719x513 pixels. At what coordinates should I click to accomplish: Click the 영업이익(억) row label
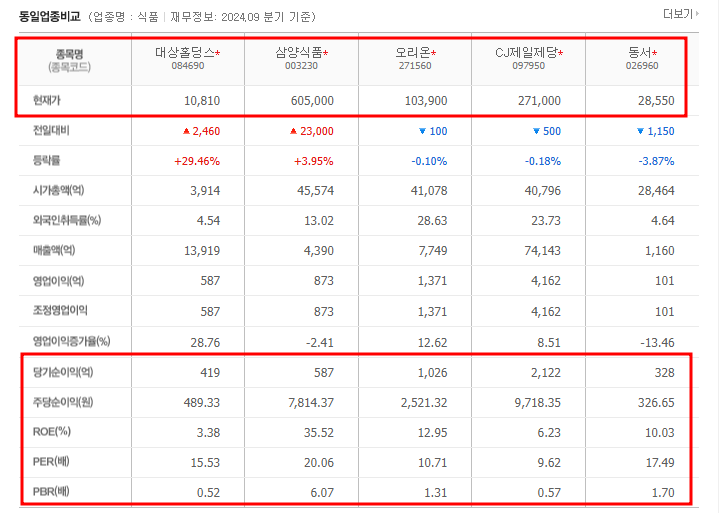coord(58,280)
